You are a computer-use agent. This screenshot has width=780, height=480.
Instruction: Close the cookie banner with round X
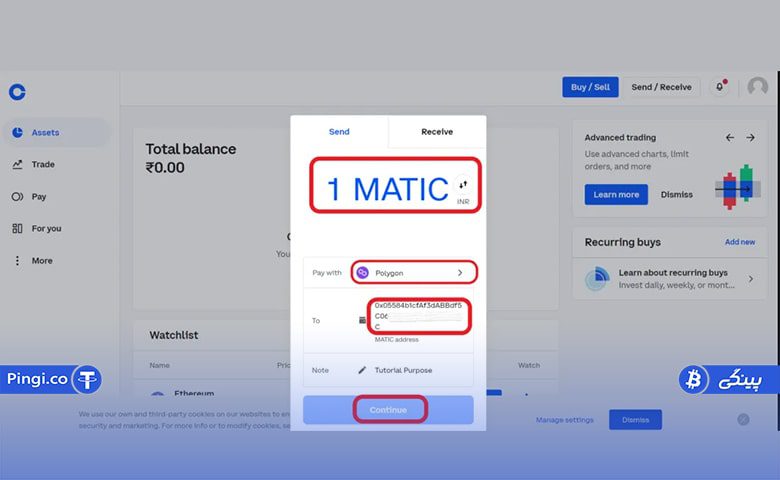tap(743, 419)
